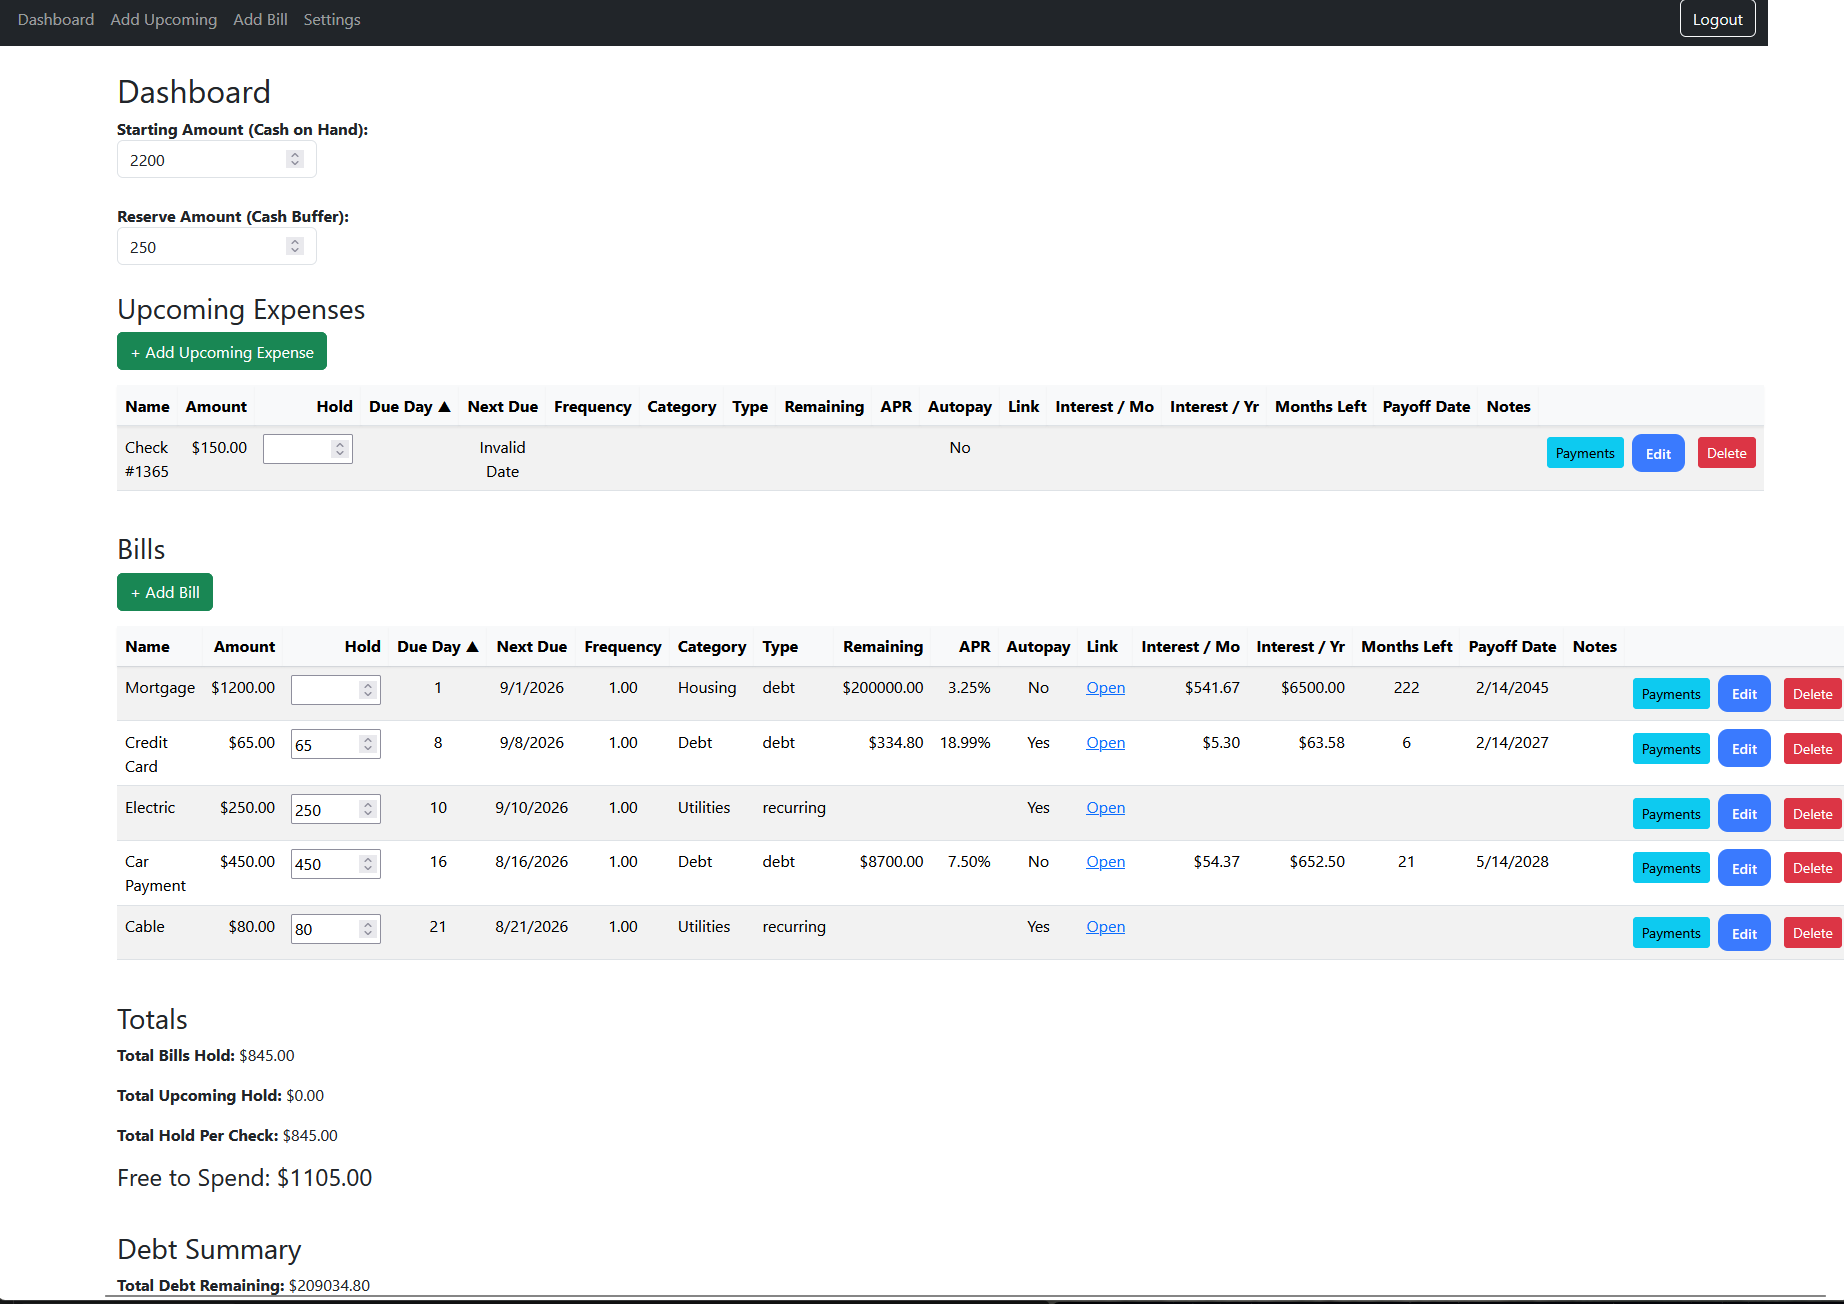Click the Electric Hold spinner arrows
The image size is (1844, 1304).
368,809
